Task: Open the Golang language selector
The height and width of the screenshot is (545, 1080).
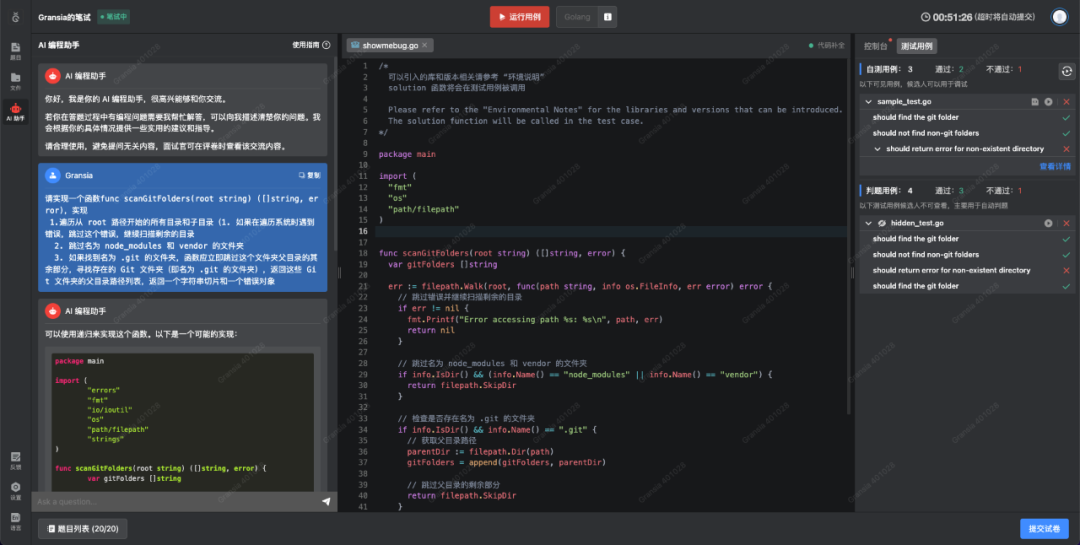Action: pos(577,17)
